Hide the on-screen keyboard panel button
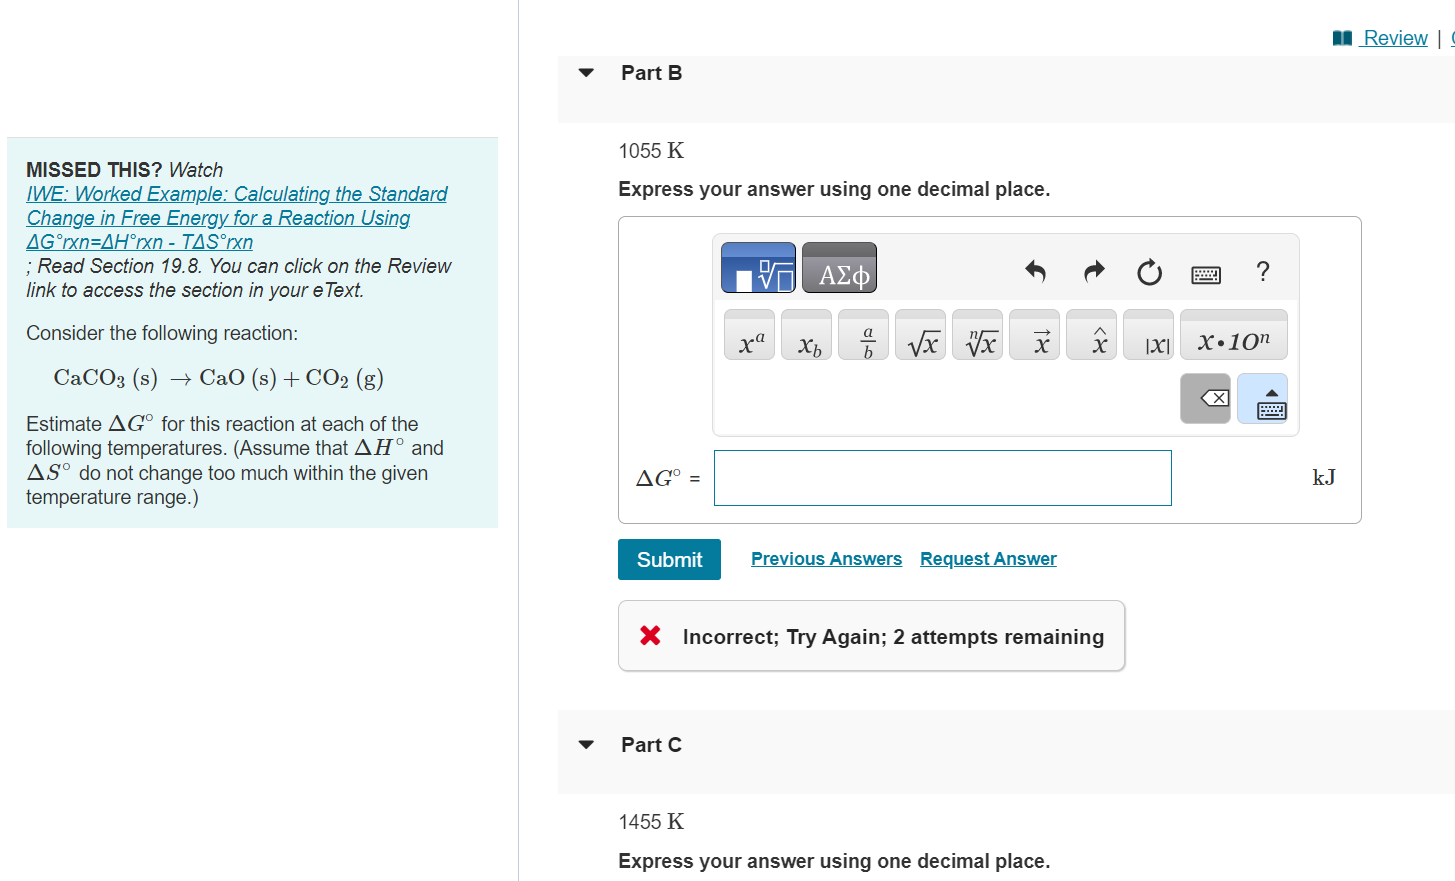Screen dimensions: 1455x881 click(1263, 399)
